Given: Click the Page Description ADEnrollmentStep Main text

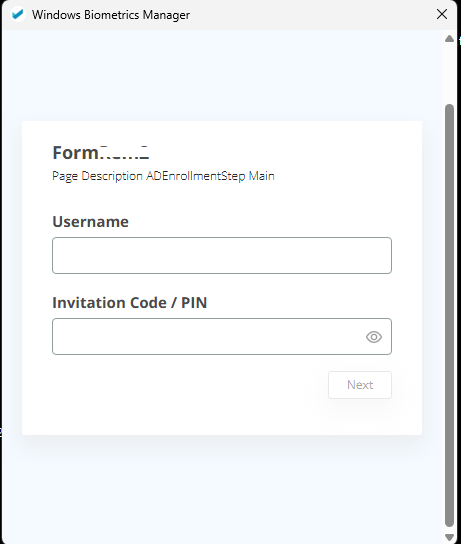Looking at the screenshot, I should click(x=163, y=176).
